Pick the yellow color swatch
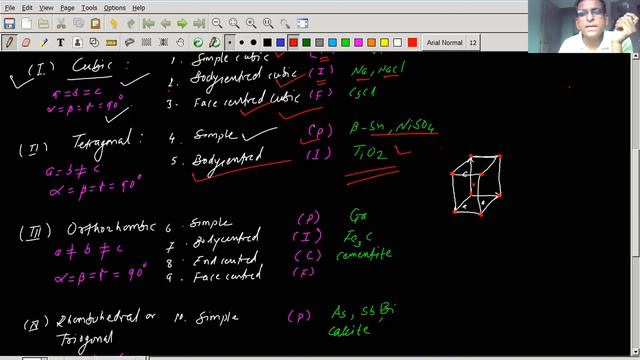This screenshot has width=640, height=360. [x=384, y=42]
